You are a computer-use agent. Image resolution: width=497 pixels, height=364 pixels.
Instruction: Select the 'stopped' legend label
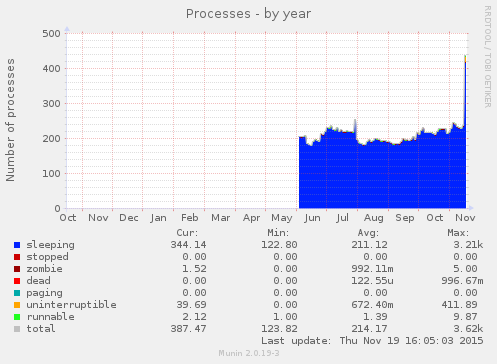[47, 257]
